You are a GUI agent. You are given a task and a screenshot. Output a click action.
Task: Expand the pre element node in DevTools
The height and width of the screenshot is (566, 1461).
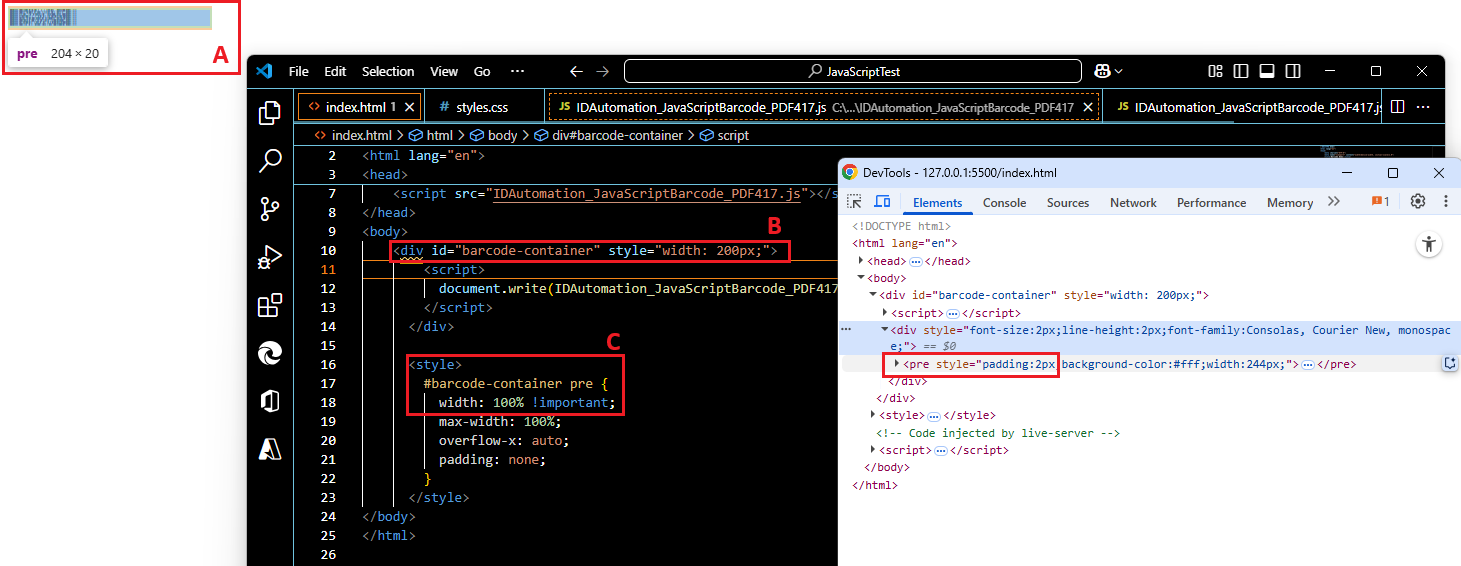(897, 364)
